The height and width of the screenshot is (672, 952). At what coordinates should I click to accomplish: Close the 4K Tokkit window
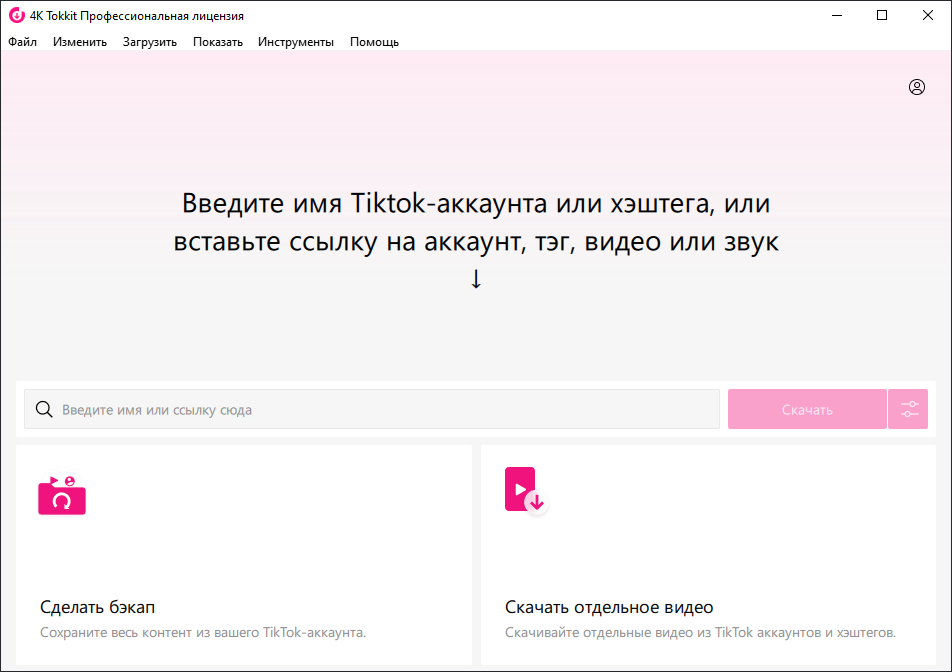tap(928, 15)
